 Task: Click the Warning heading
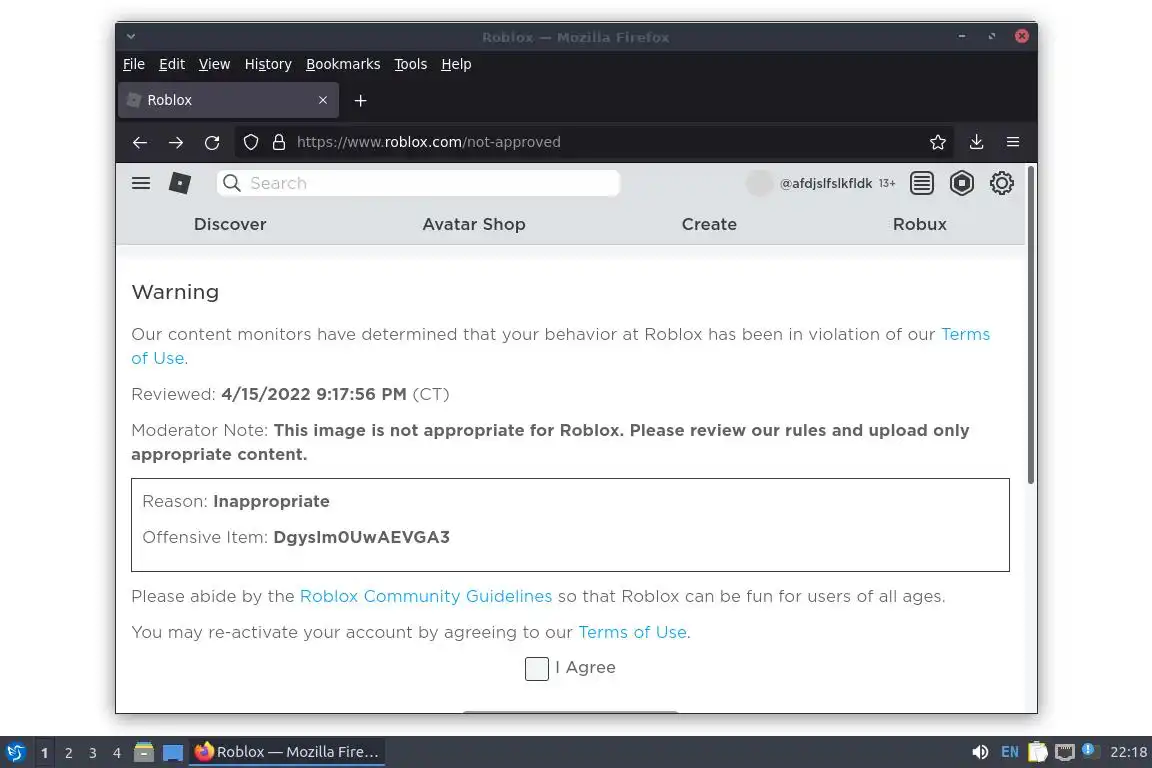pos(175,292)
